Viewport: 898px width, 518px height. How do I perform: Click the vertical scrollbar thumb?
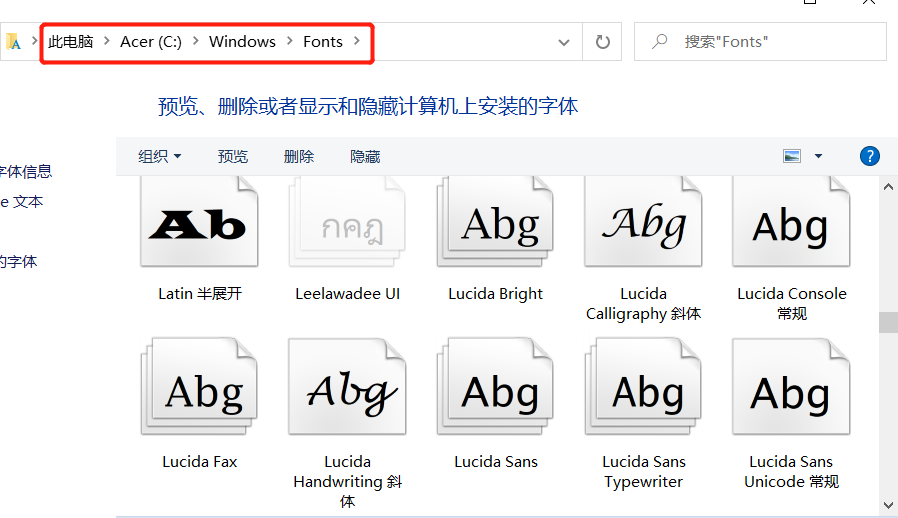[x=888, y=322]
